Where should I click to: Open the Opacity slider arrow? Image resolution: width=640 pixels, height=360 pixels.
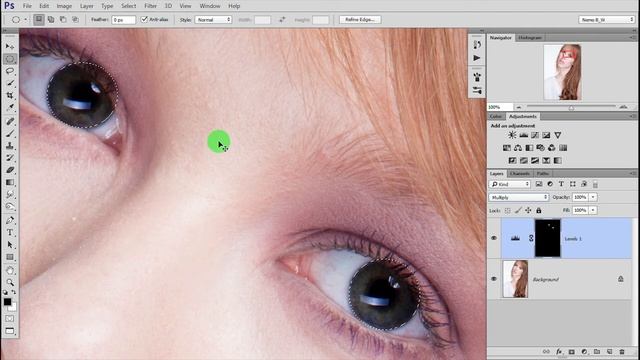click(593, 198)
